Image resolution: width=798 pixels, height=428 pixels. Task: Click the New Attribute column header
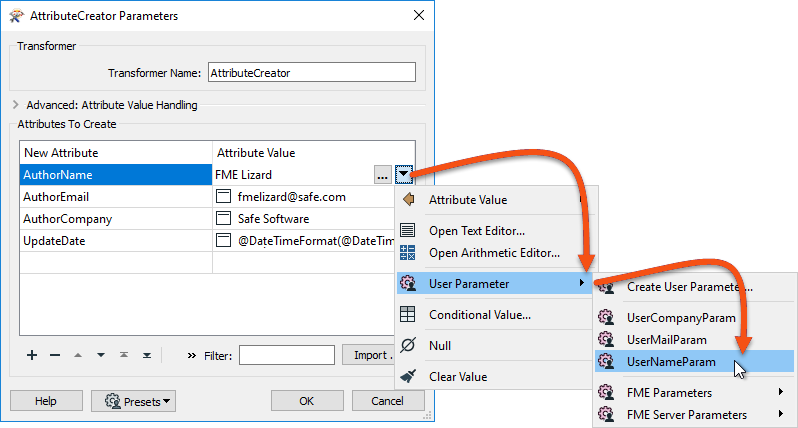coord(116,153)
